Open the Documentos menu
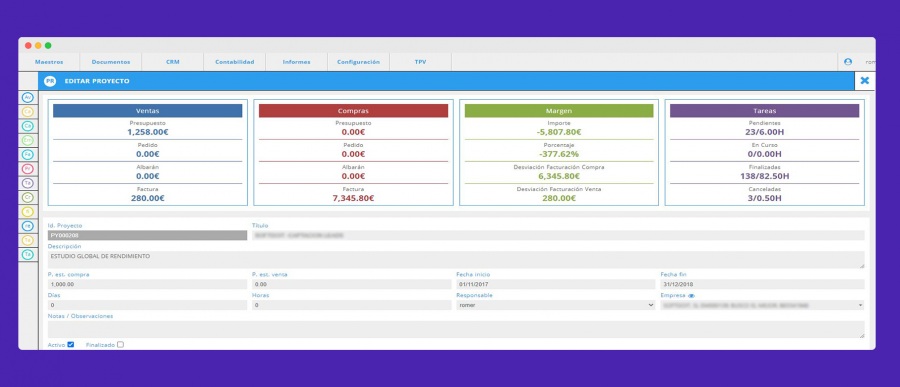The width and height of the screenshot is (900, 387). (x=111, y=62)
